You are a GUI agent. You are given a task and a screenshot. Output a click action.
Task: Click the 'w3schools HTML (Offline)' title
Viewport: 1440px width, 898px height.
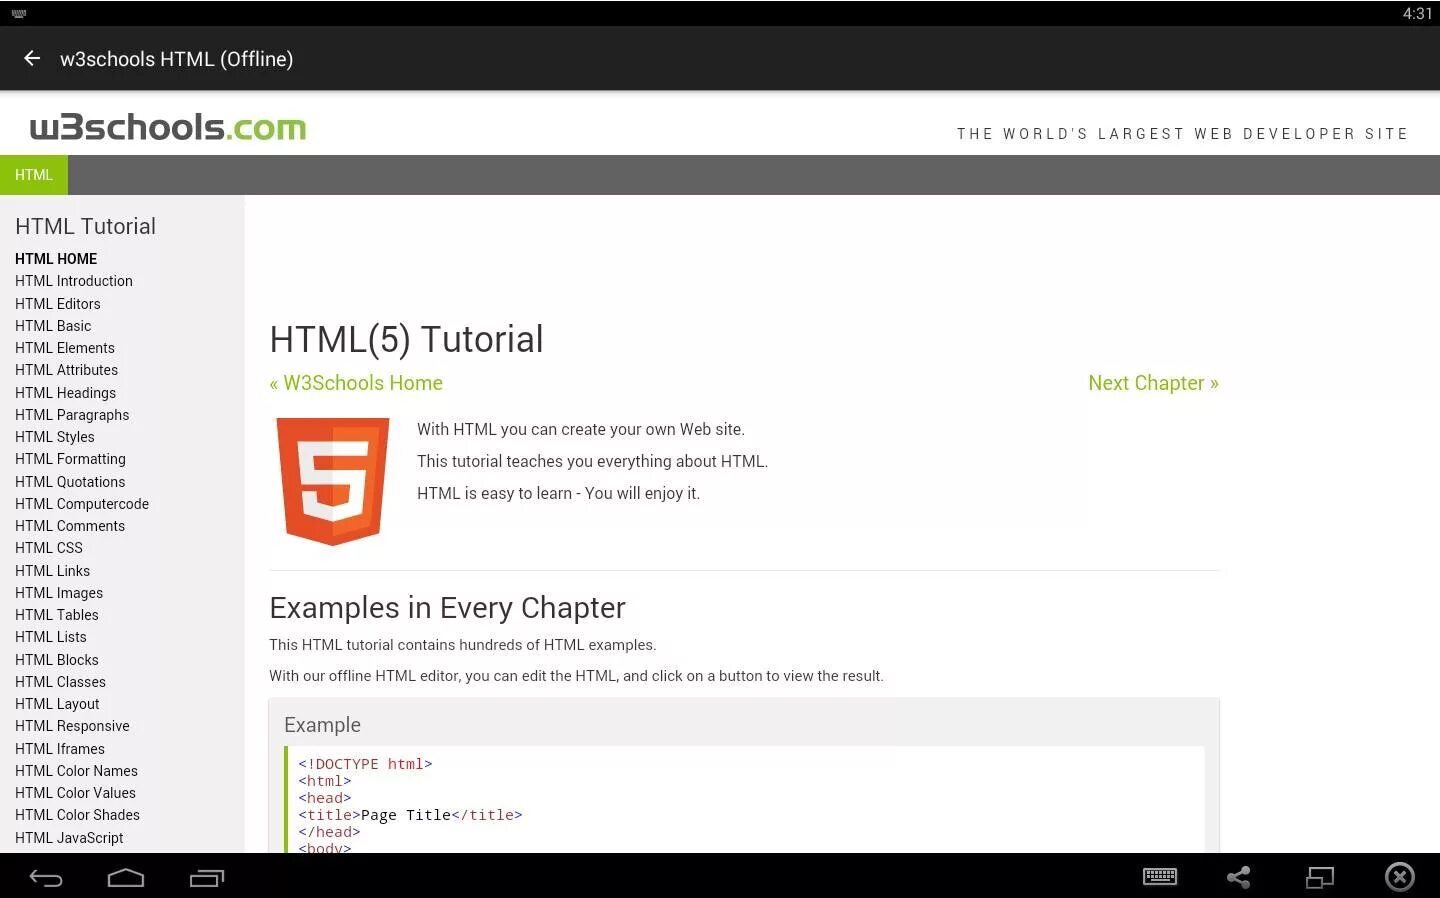click(x=177, y=59)
